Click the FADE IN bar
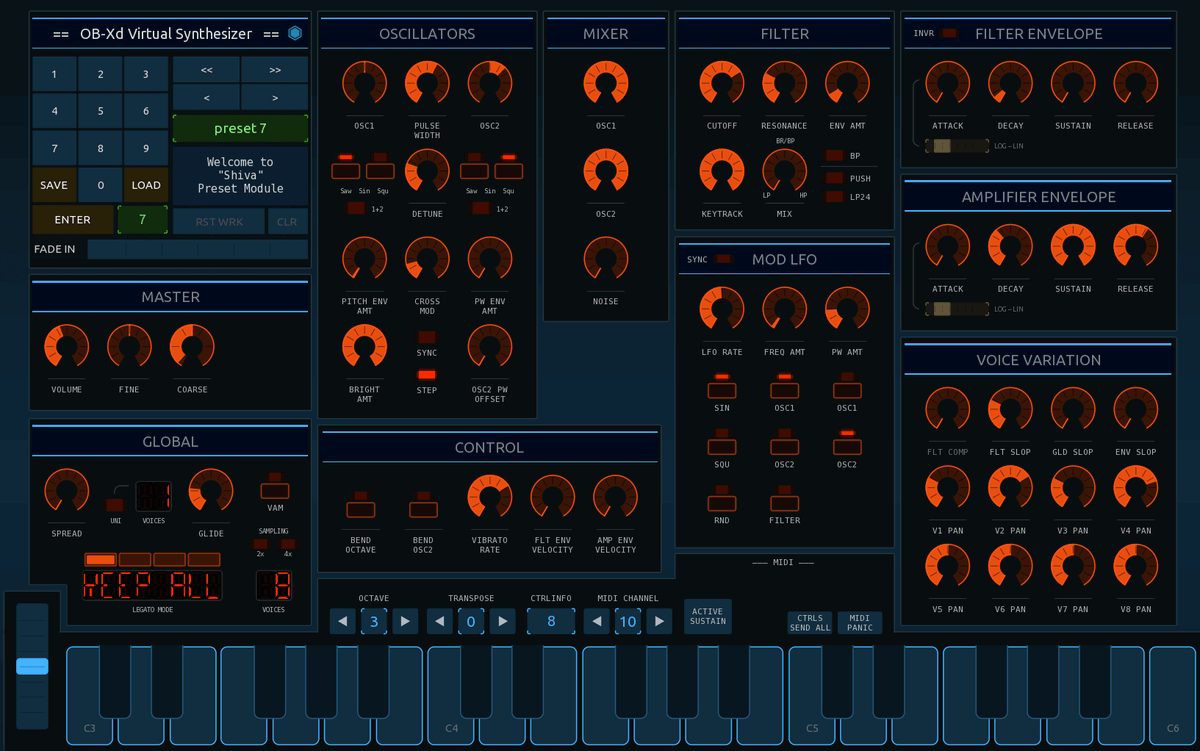1200x751 pixels. [198, 249]
